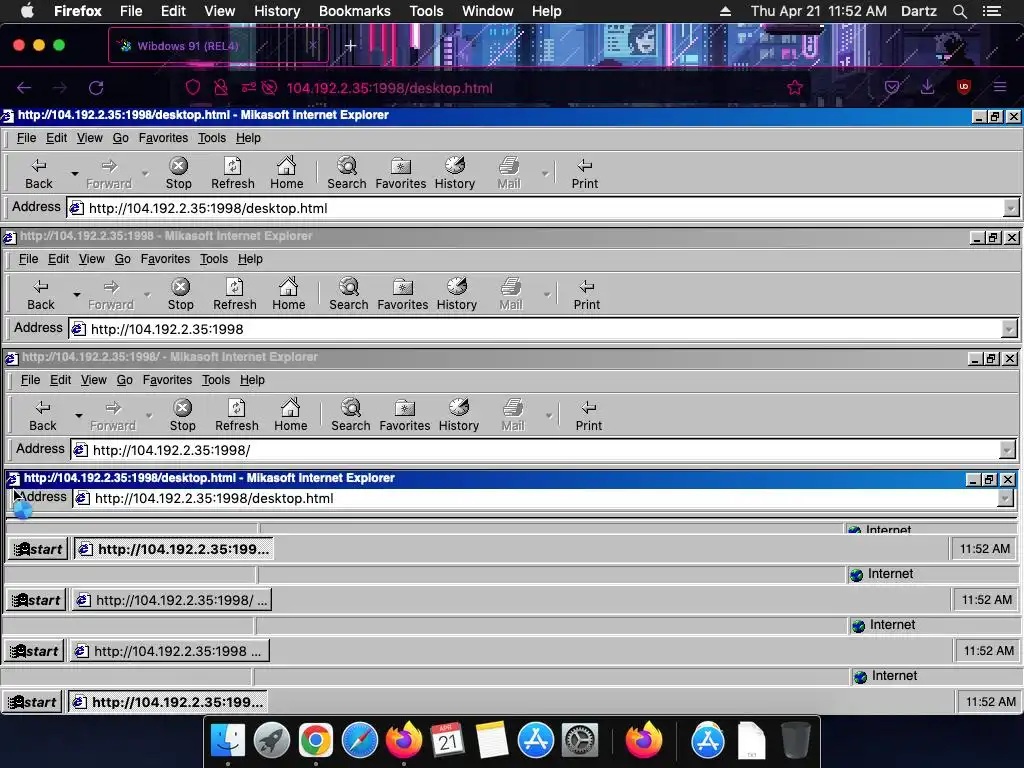Open History in the topmost Internet Explorer toolbar
Screen dimensions: 1024x768
tap(455, 174)
